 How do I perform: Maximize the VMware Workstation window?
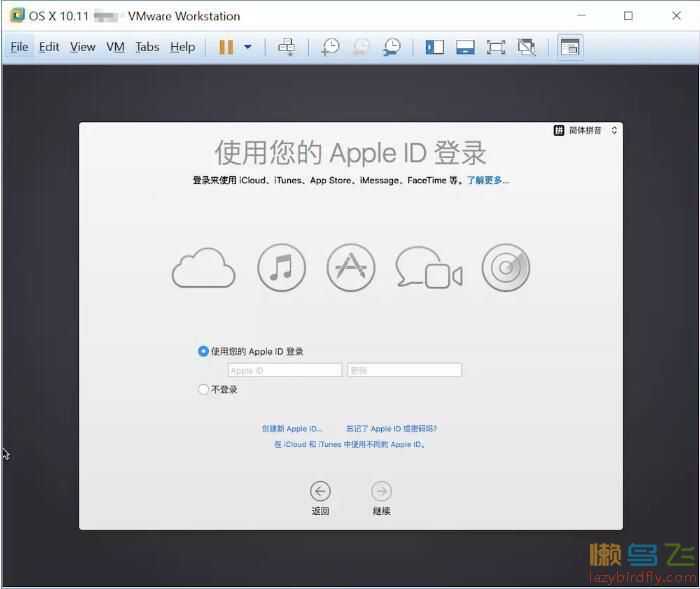tap(628, 16)
